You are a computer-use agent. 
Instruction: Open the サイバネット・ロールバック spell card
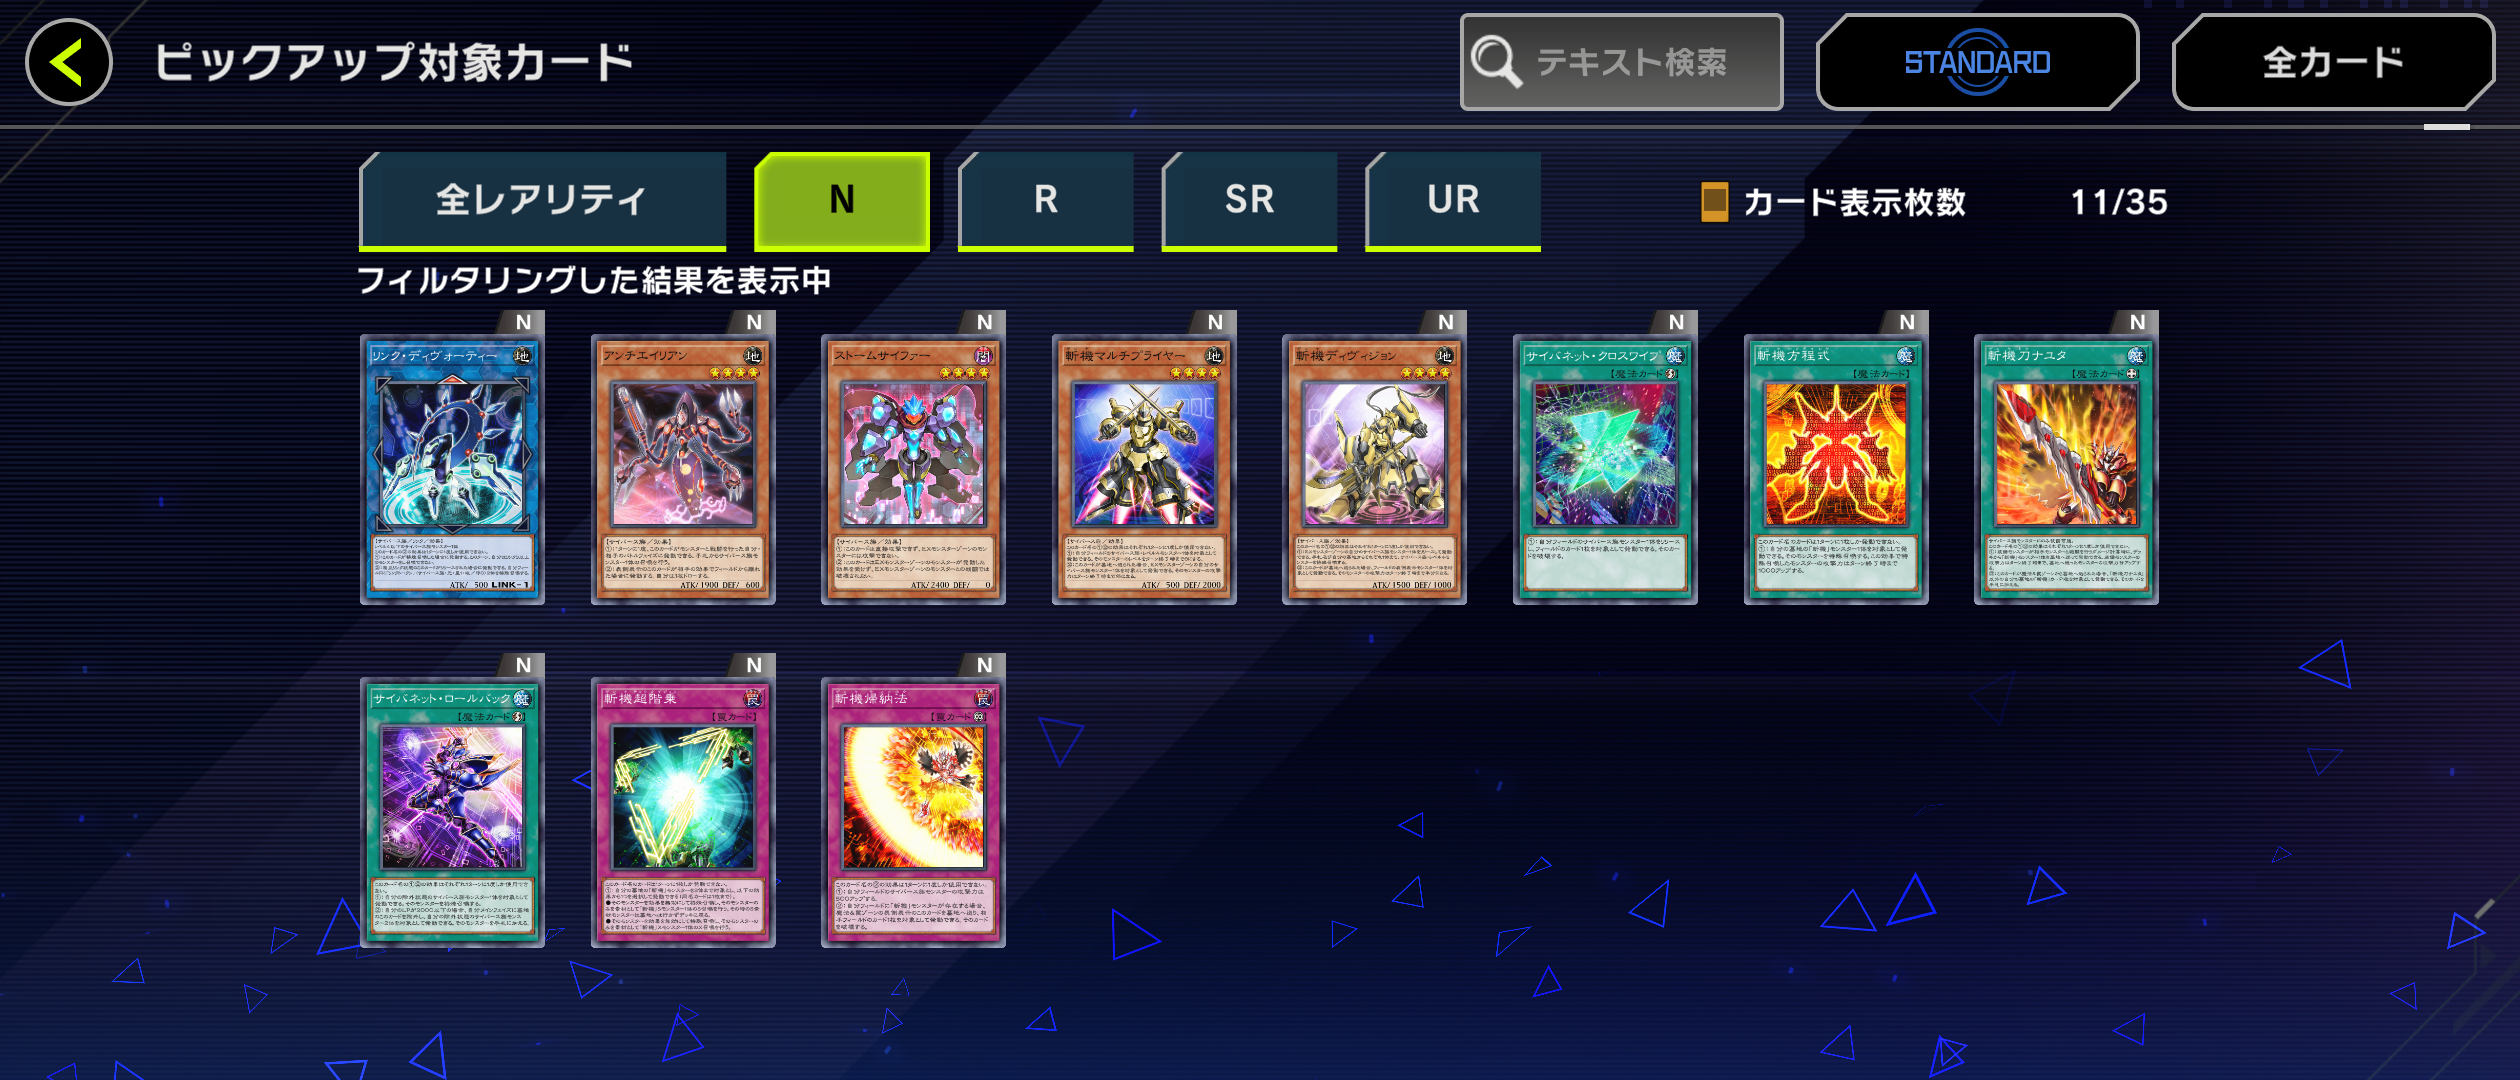pyautogui.click(x=452, y=812)
